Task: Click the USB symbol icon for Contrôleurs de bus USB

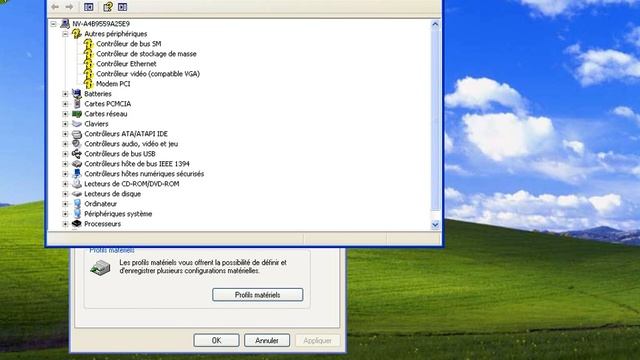Action: pyautogui.click(x=76, y=153)
